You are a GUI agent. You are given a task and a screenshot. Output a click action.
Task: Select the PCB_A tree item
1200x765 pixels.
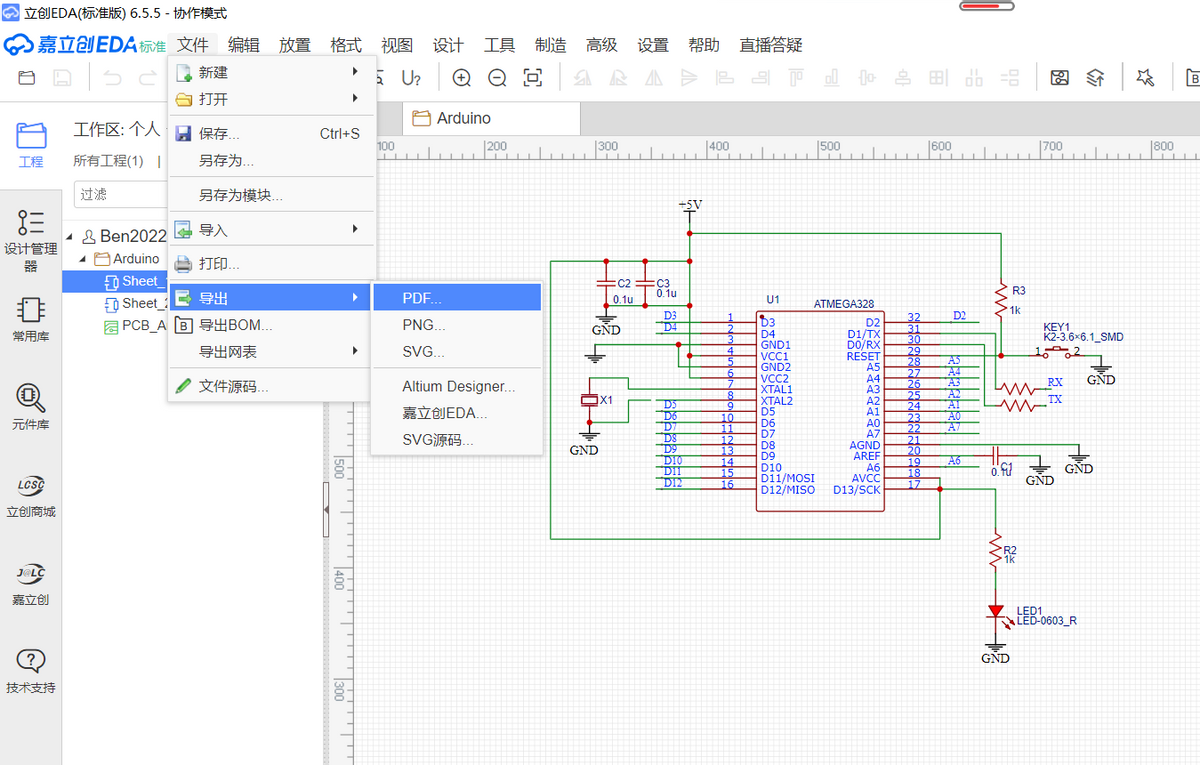pos(135,325)
